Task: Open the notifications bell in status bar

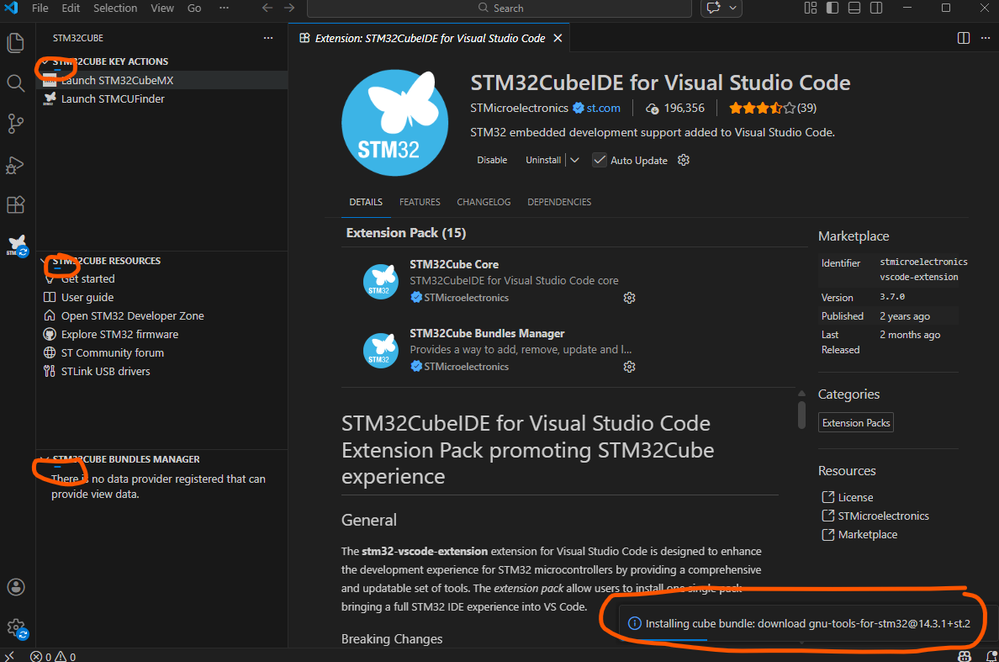Action: (x=991, y=656)
